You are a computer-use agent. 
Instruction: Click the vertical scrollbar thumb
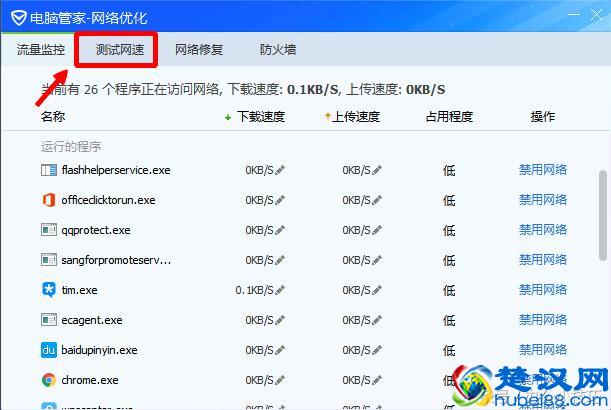[x=603, y=215]
